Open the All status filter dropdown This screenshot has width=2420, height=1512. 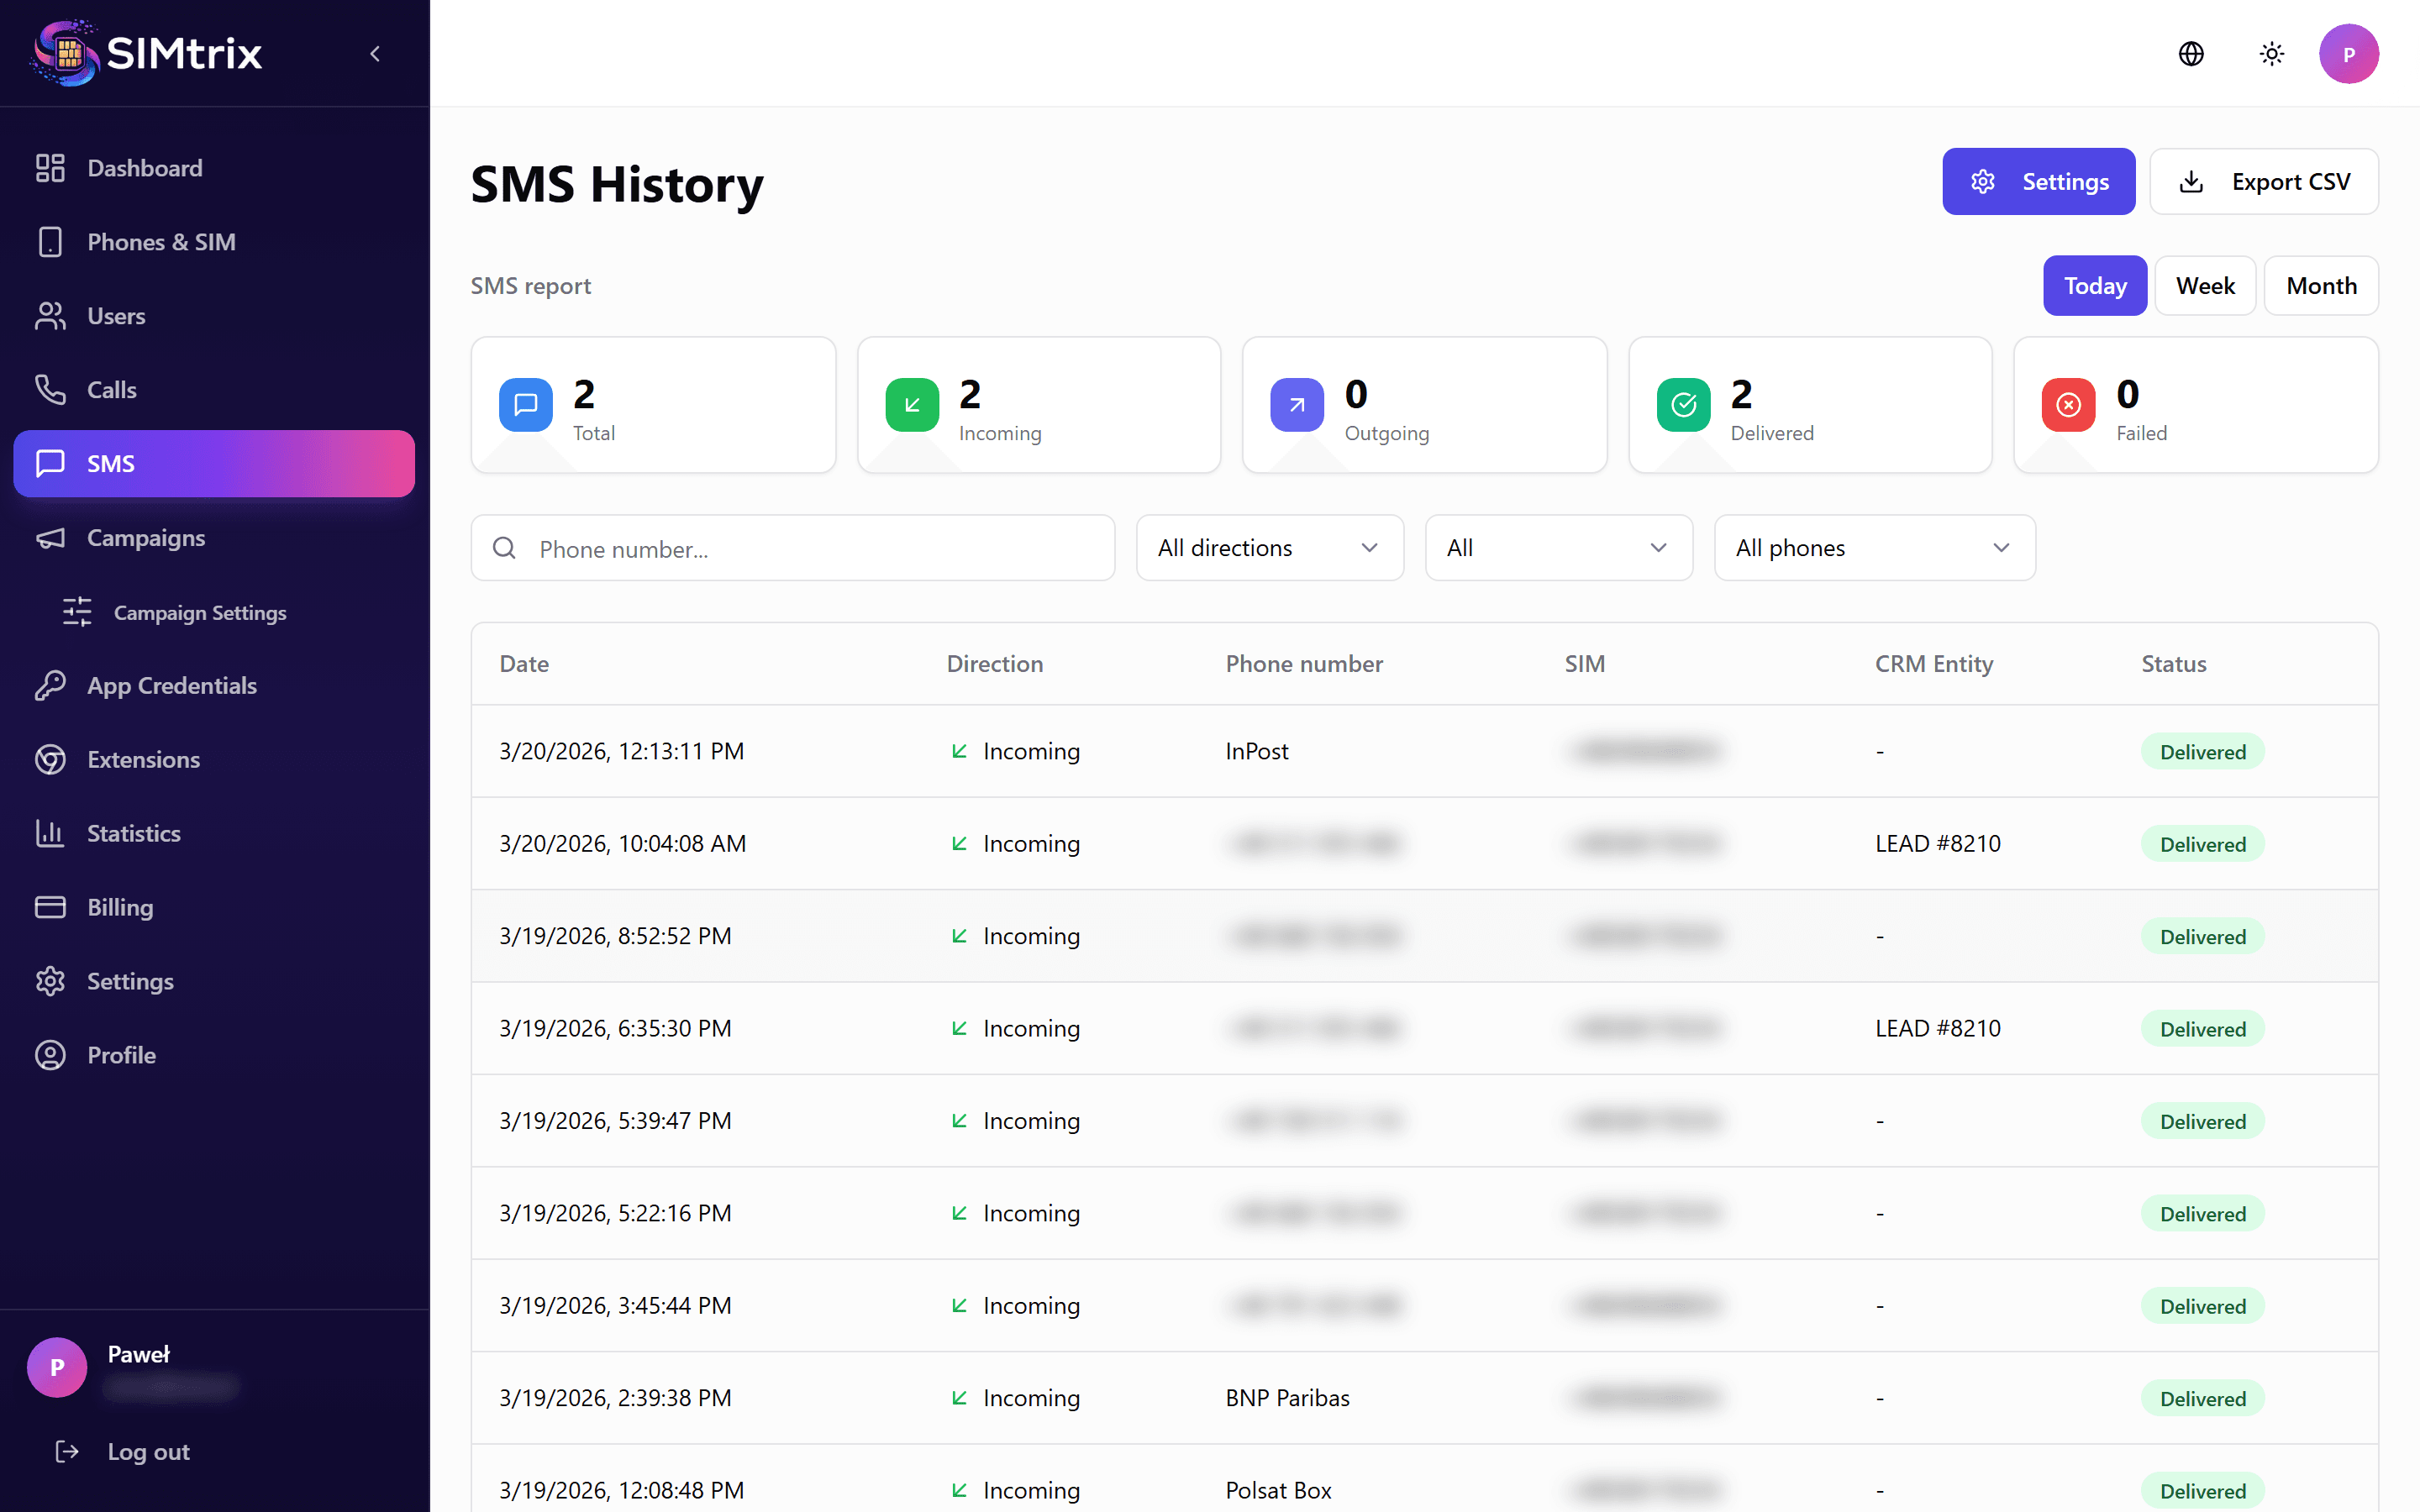(1557, 548)
